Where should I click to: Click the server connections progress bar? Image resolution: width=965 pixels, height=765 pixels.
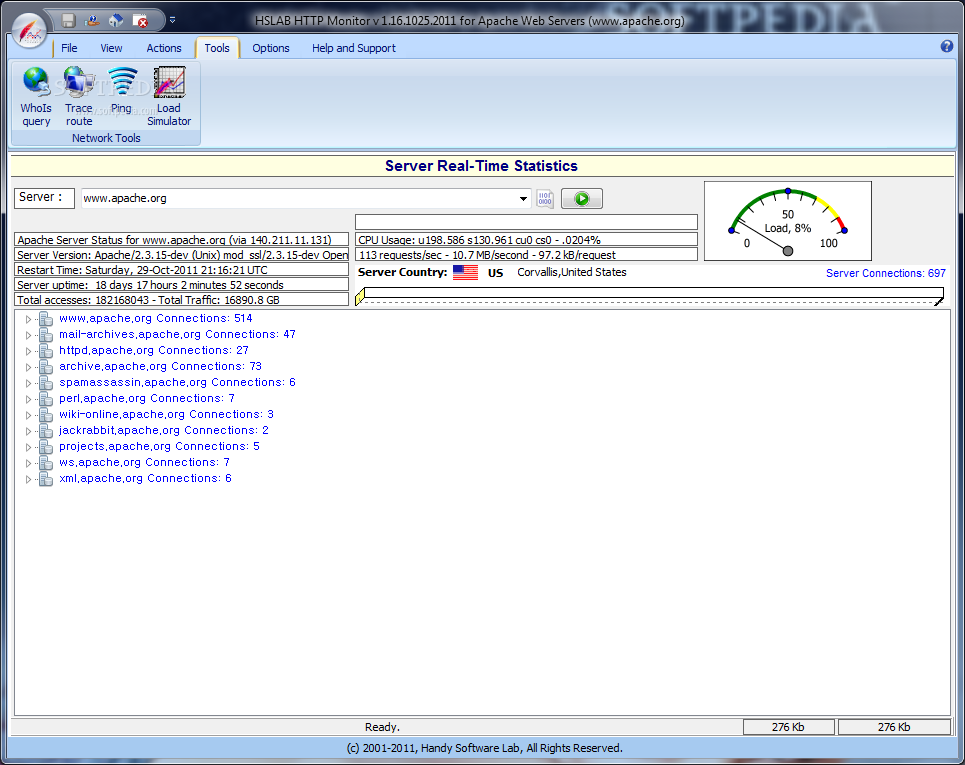pyautogui.click(x=649, y=296)
